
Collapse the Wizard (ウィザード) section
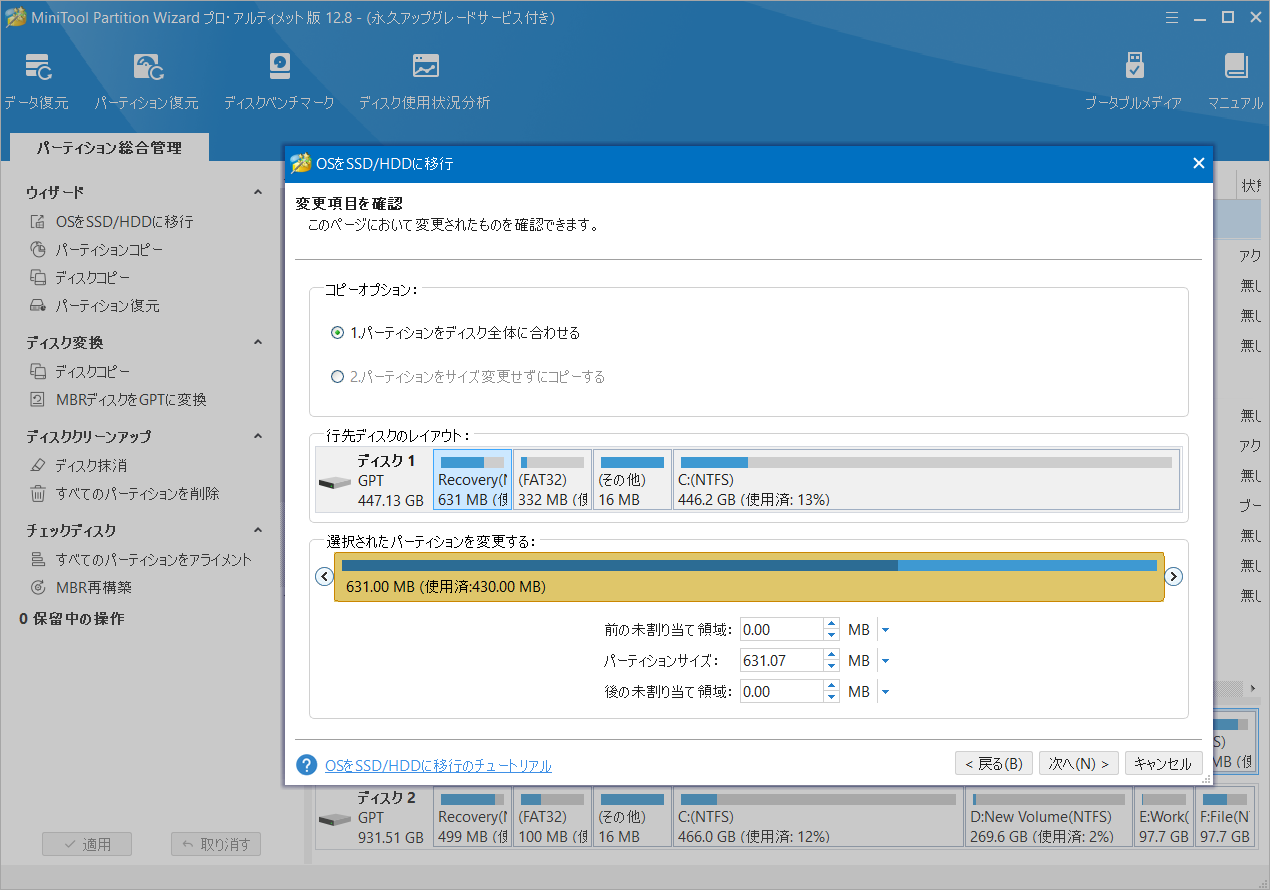pyautogui.click(x=257, y=192)
